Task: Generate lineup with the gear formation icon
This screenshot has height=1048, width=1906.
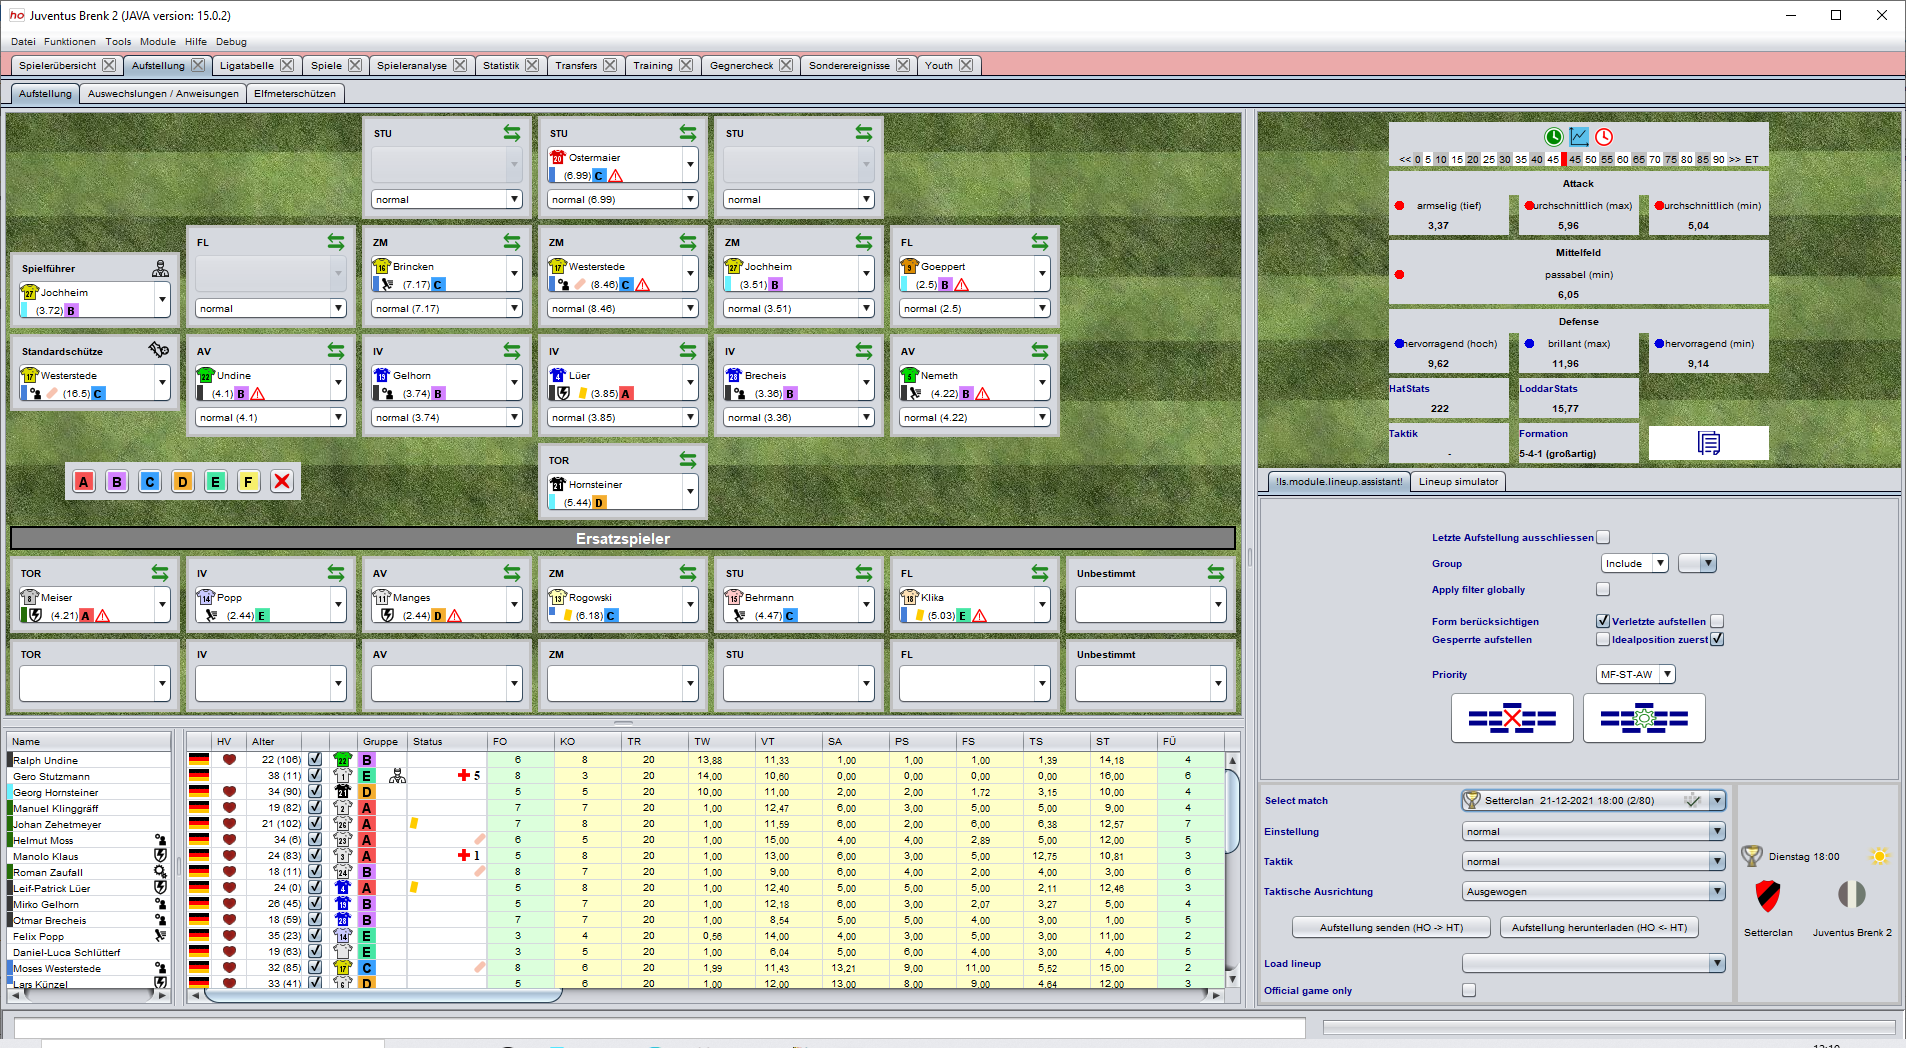Action: tap(1645, 718)
